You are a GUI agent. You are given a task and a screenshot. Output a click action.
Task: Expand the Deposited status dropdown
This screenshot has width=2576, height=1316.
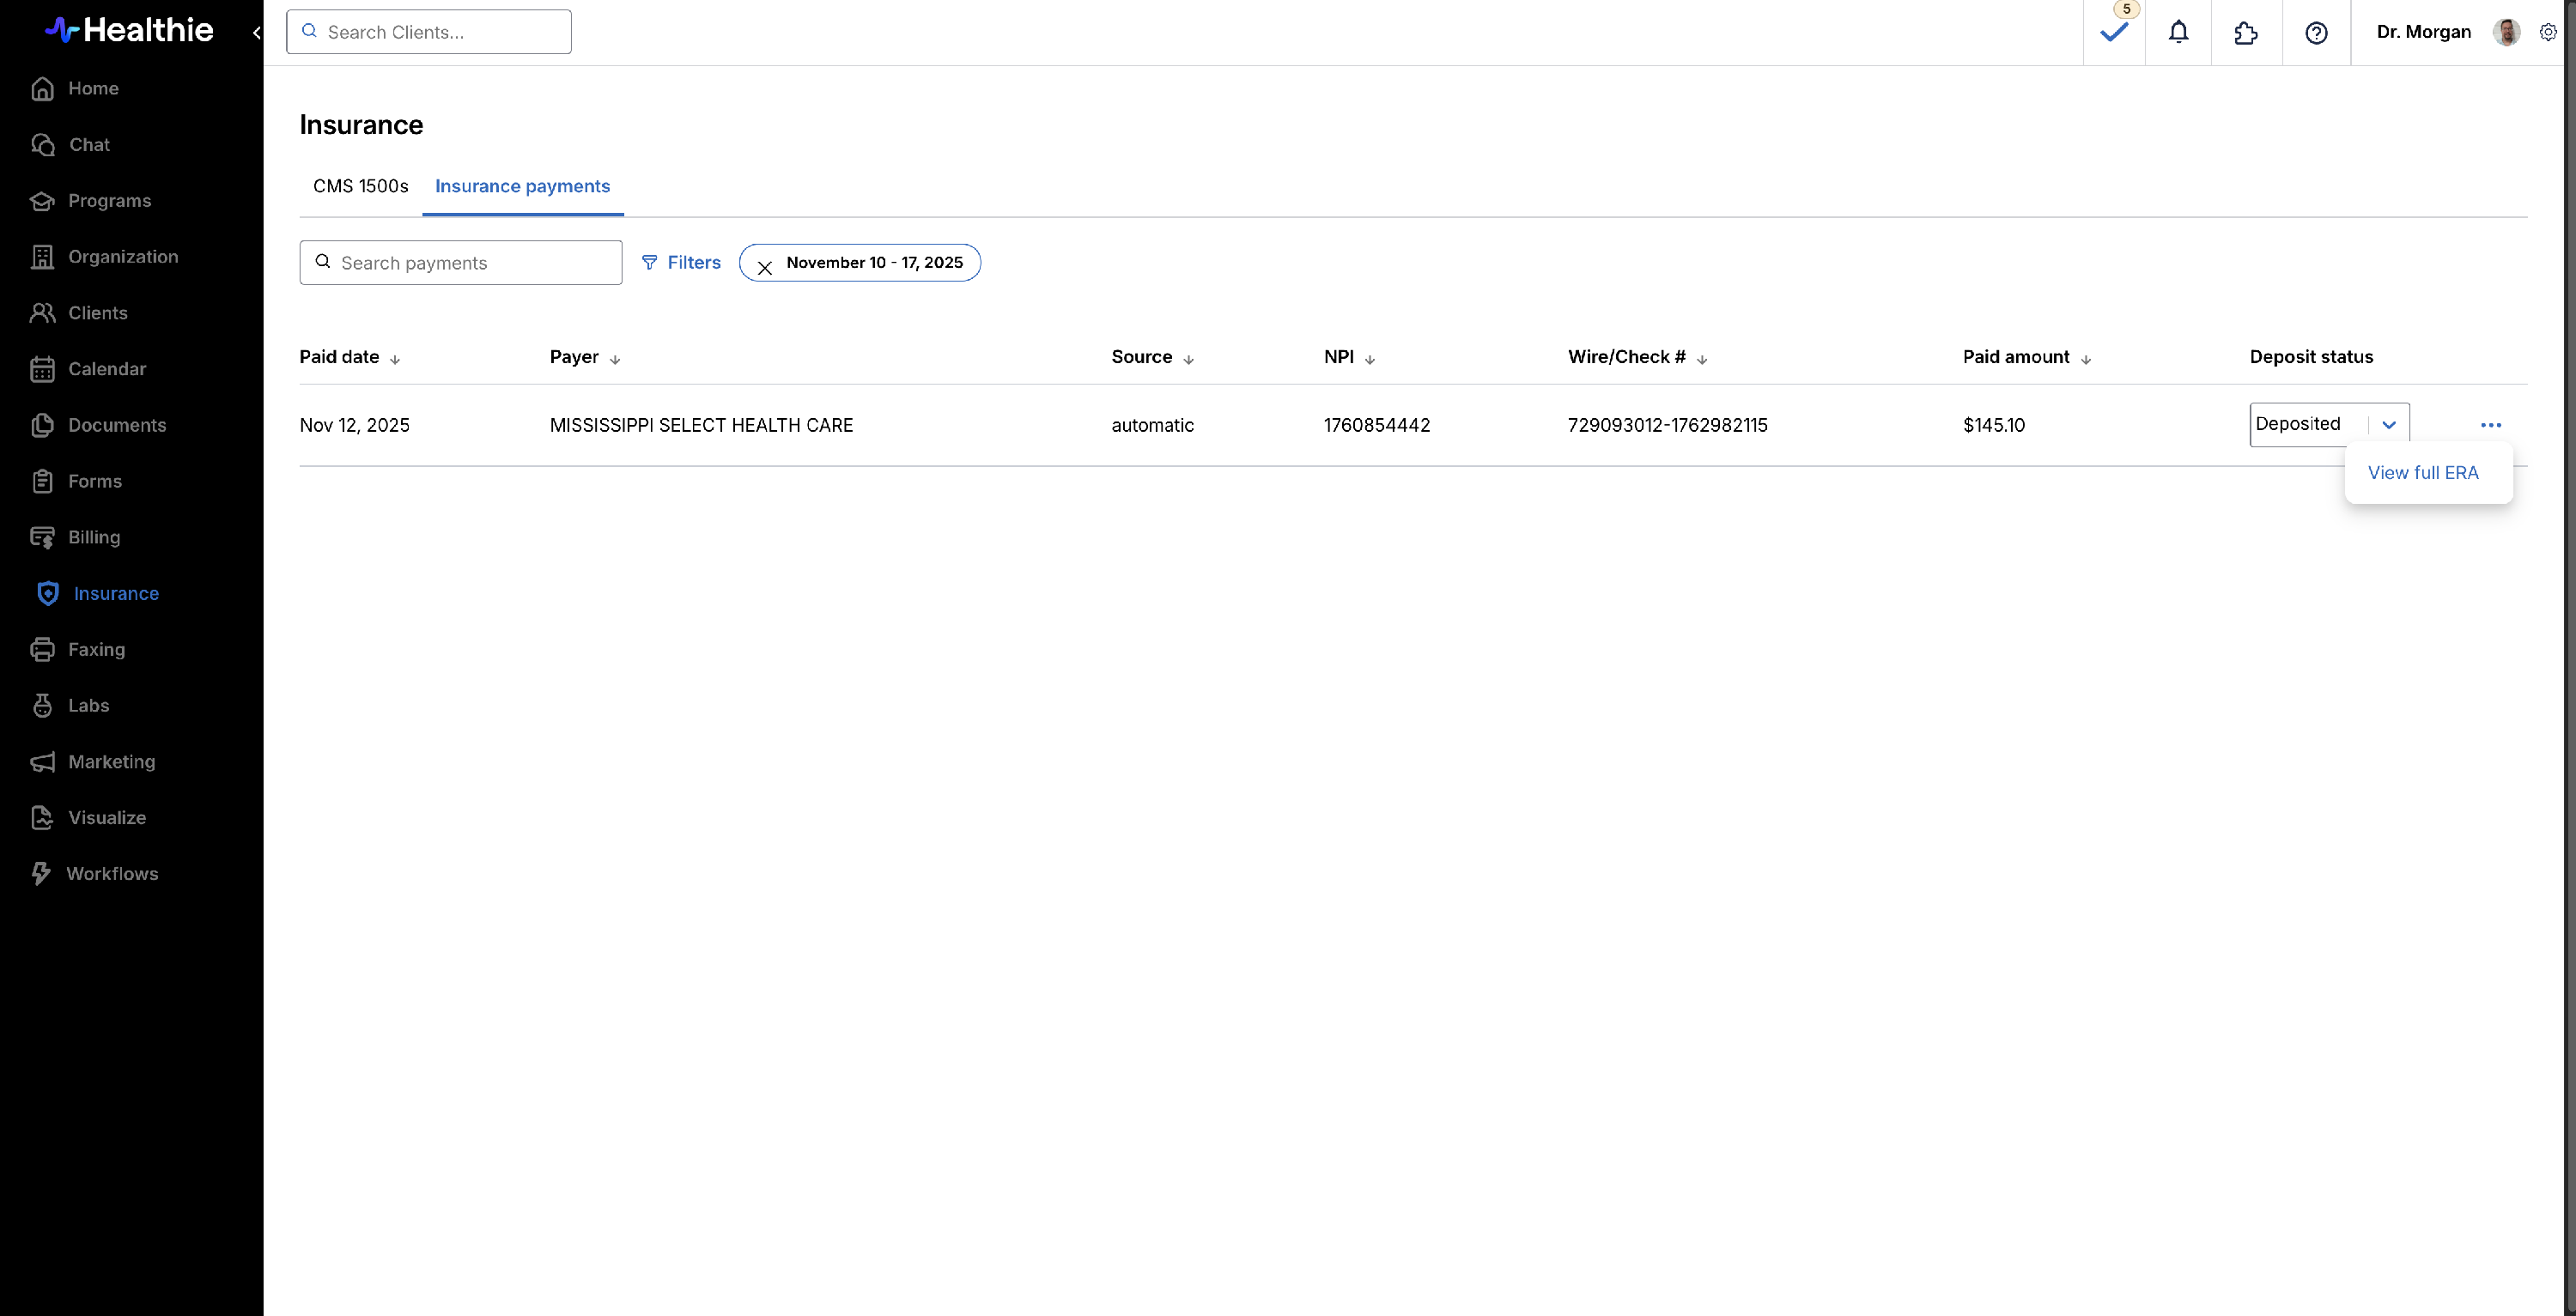[2389, 425]
